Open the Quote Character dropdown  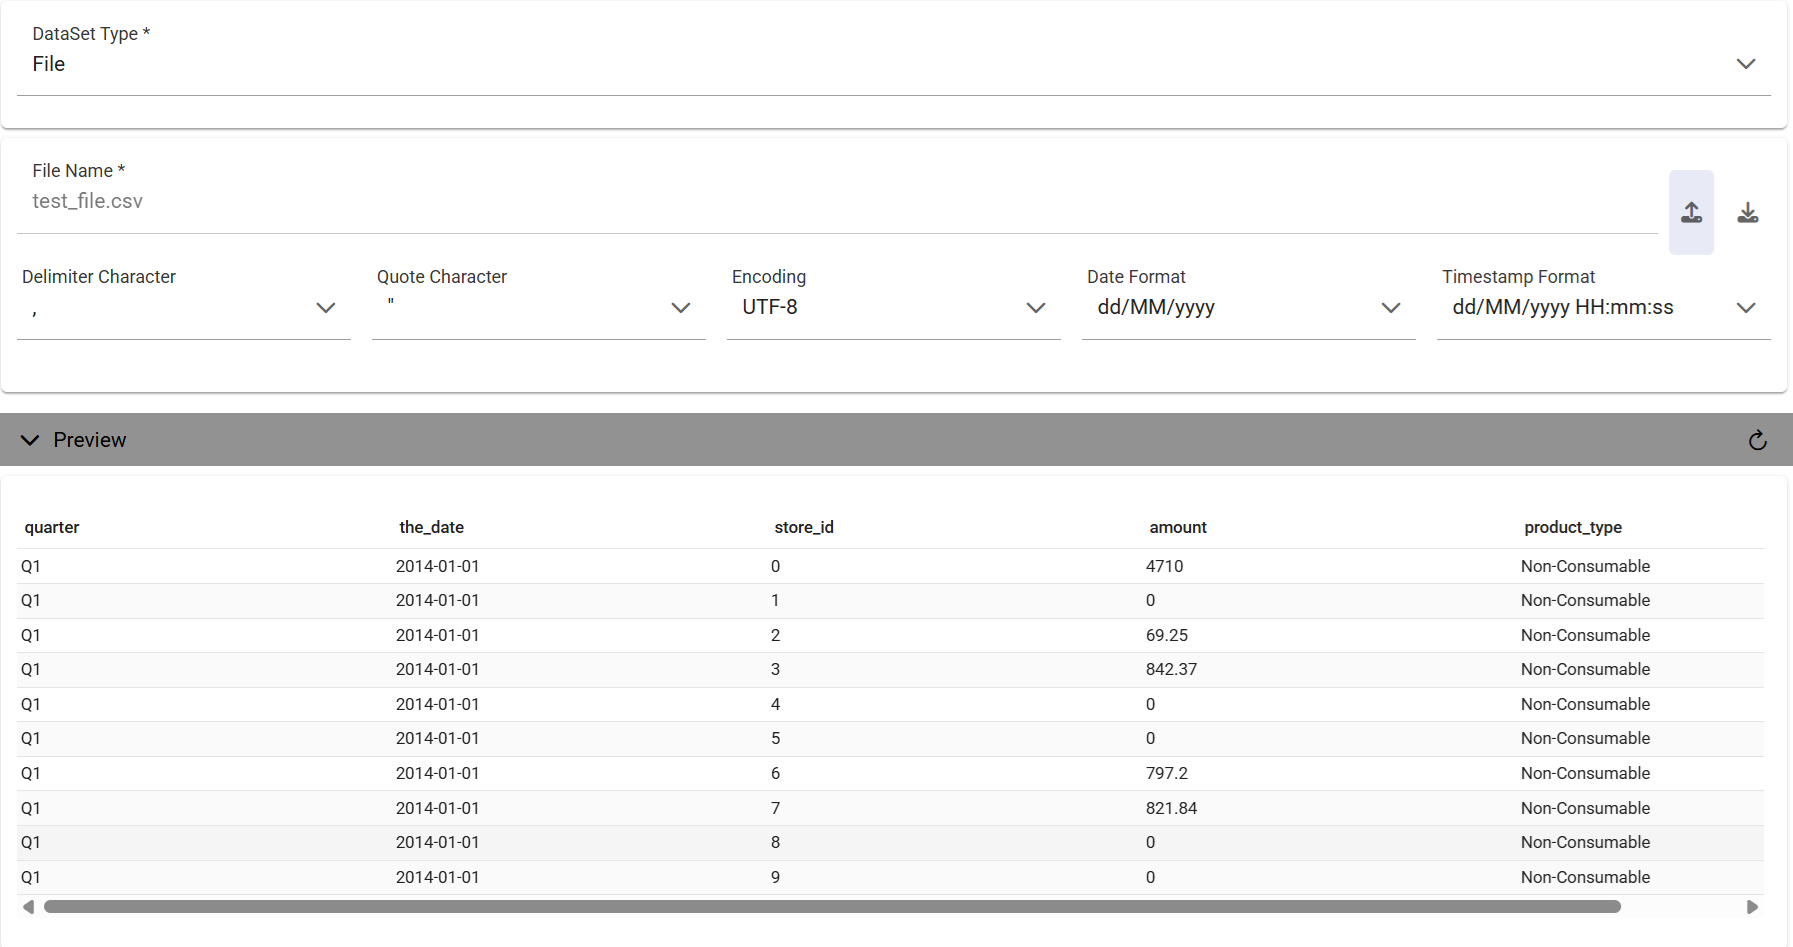point(539,307)
